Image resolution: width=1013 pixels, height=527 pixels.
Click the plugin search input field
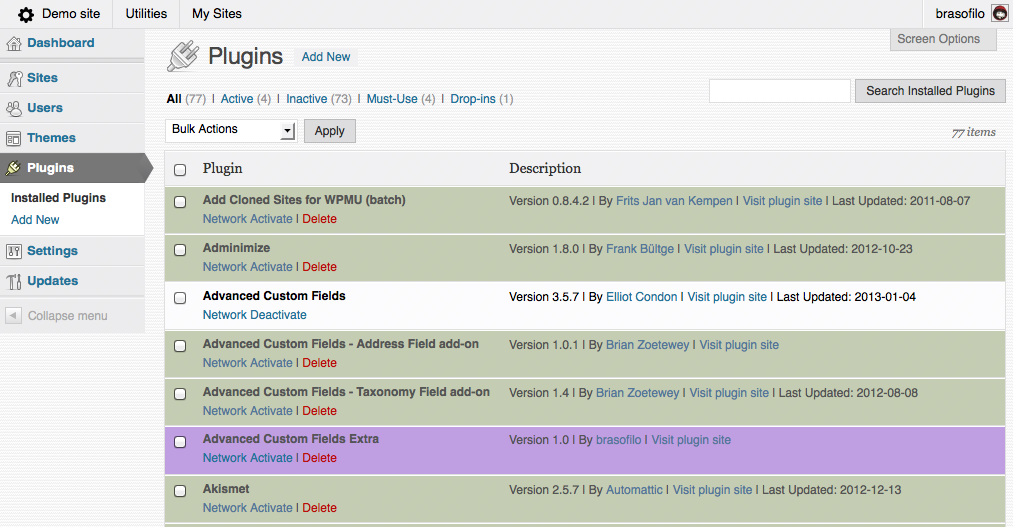780,91
